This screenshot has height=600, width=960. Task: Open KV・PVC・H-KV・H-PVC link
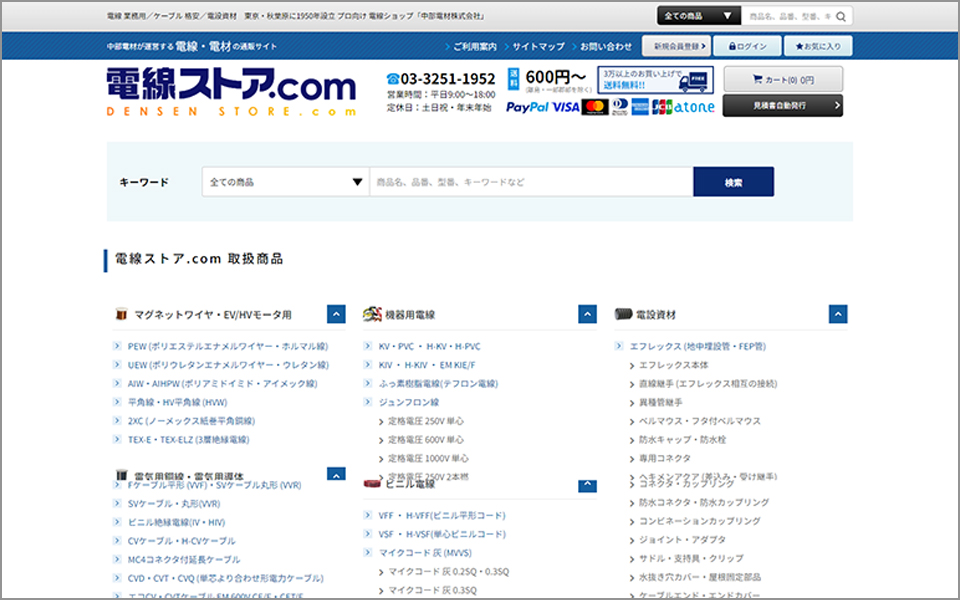coord(429,347)
